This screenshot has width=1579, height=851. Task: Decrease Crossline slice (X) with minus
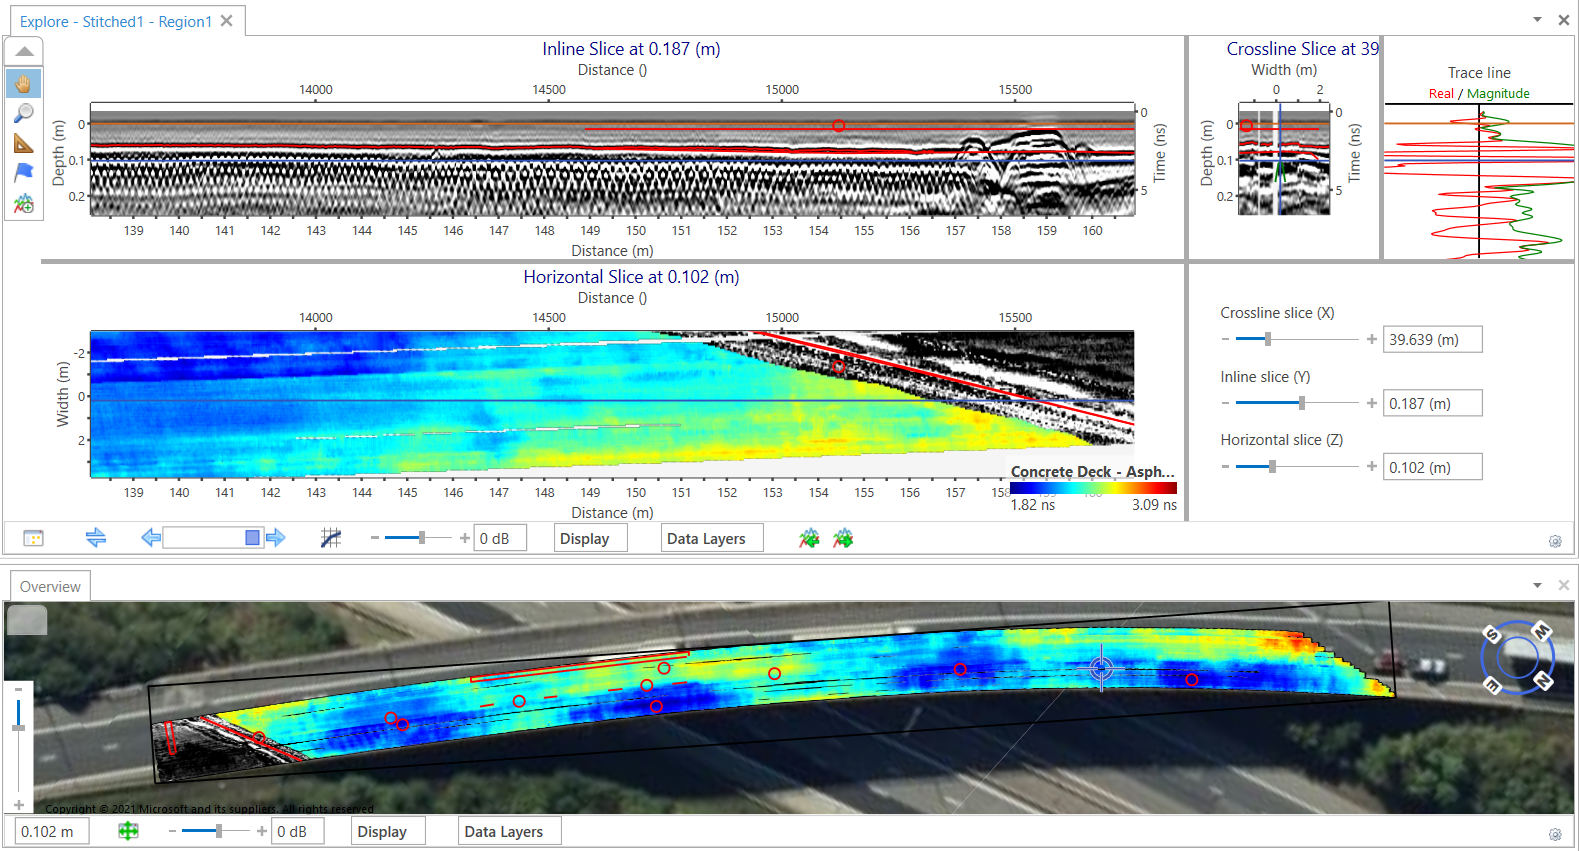coord(1226,339)
